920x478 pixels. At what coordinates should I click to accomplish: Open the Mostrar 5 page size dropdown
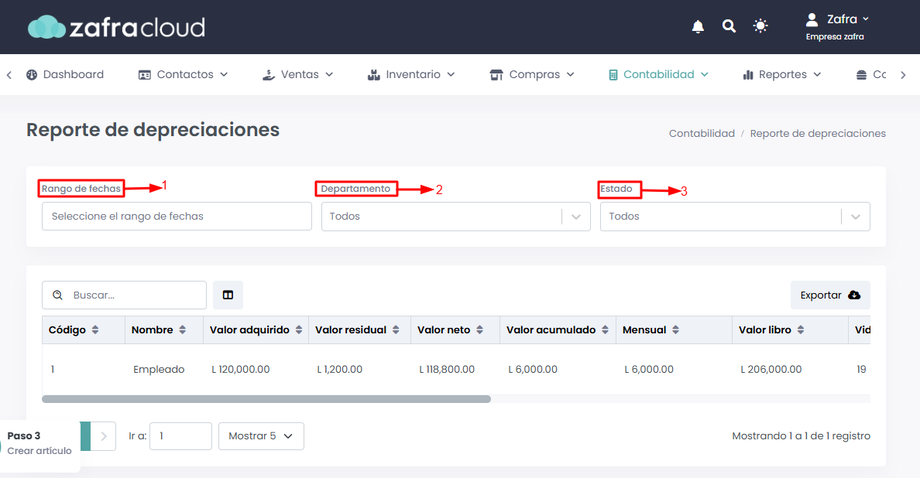point(261,436)
